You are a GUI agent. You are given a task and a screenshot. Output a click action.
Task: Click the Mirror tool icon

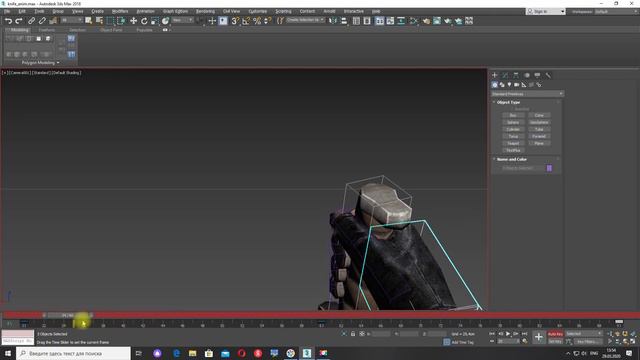333,20
